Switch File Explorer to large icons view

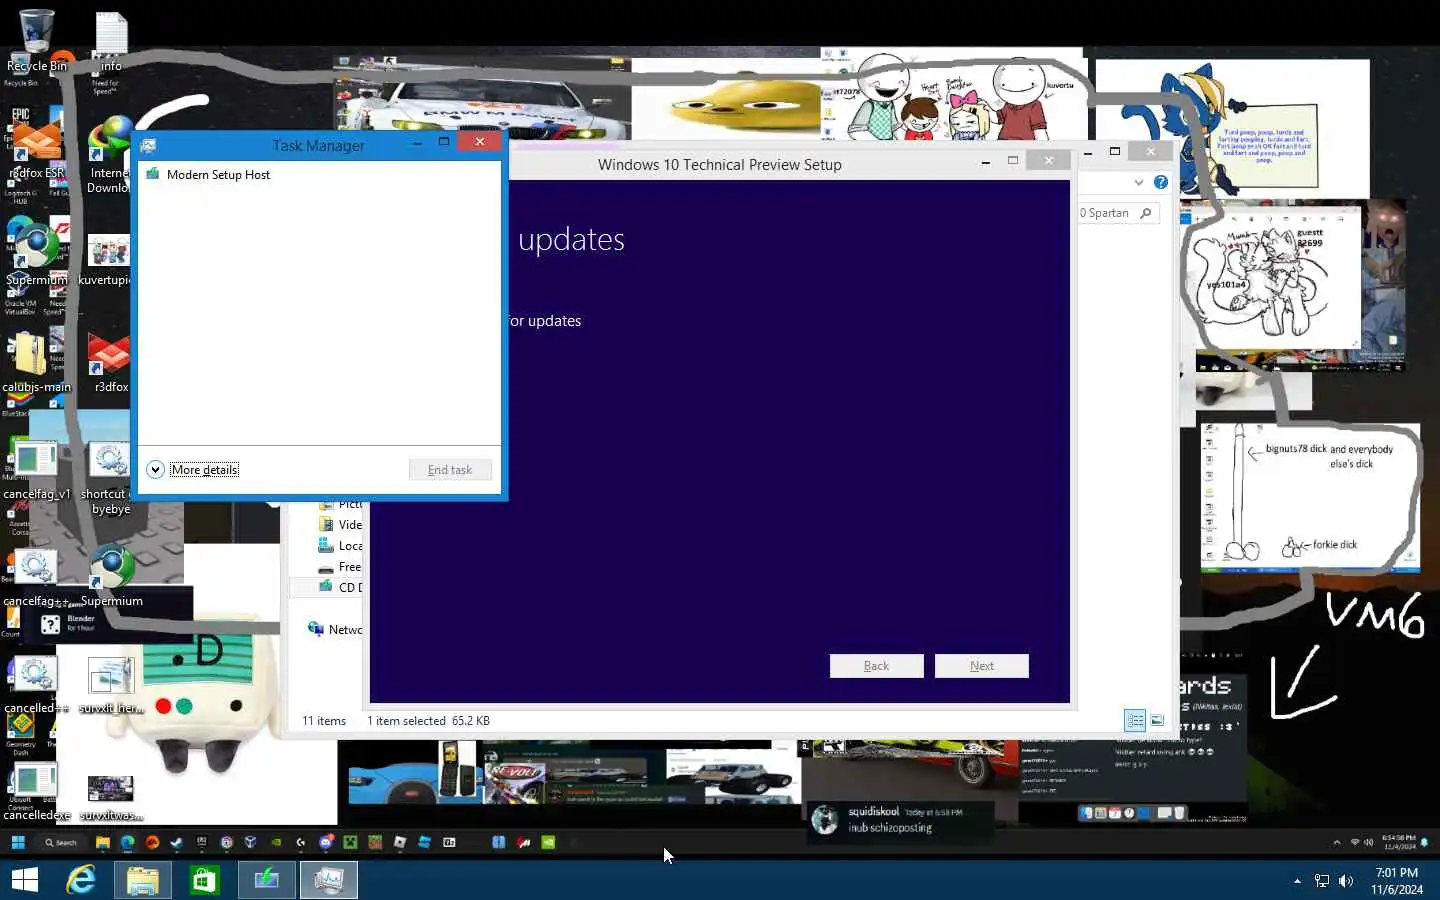pos(1157,720)
